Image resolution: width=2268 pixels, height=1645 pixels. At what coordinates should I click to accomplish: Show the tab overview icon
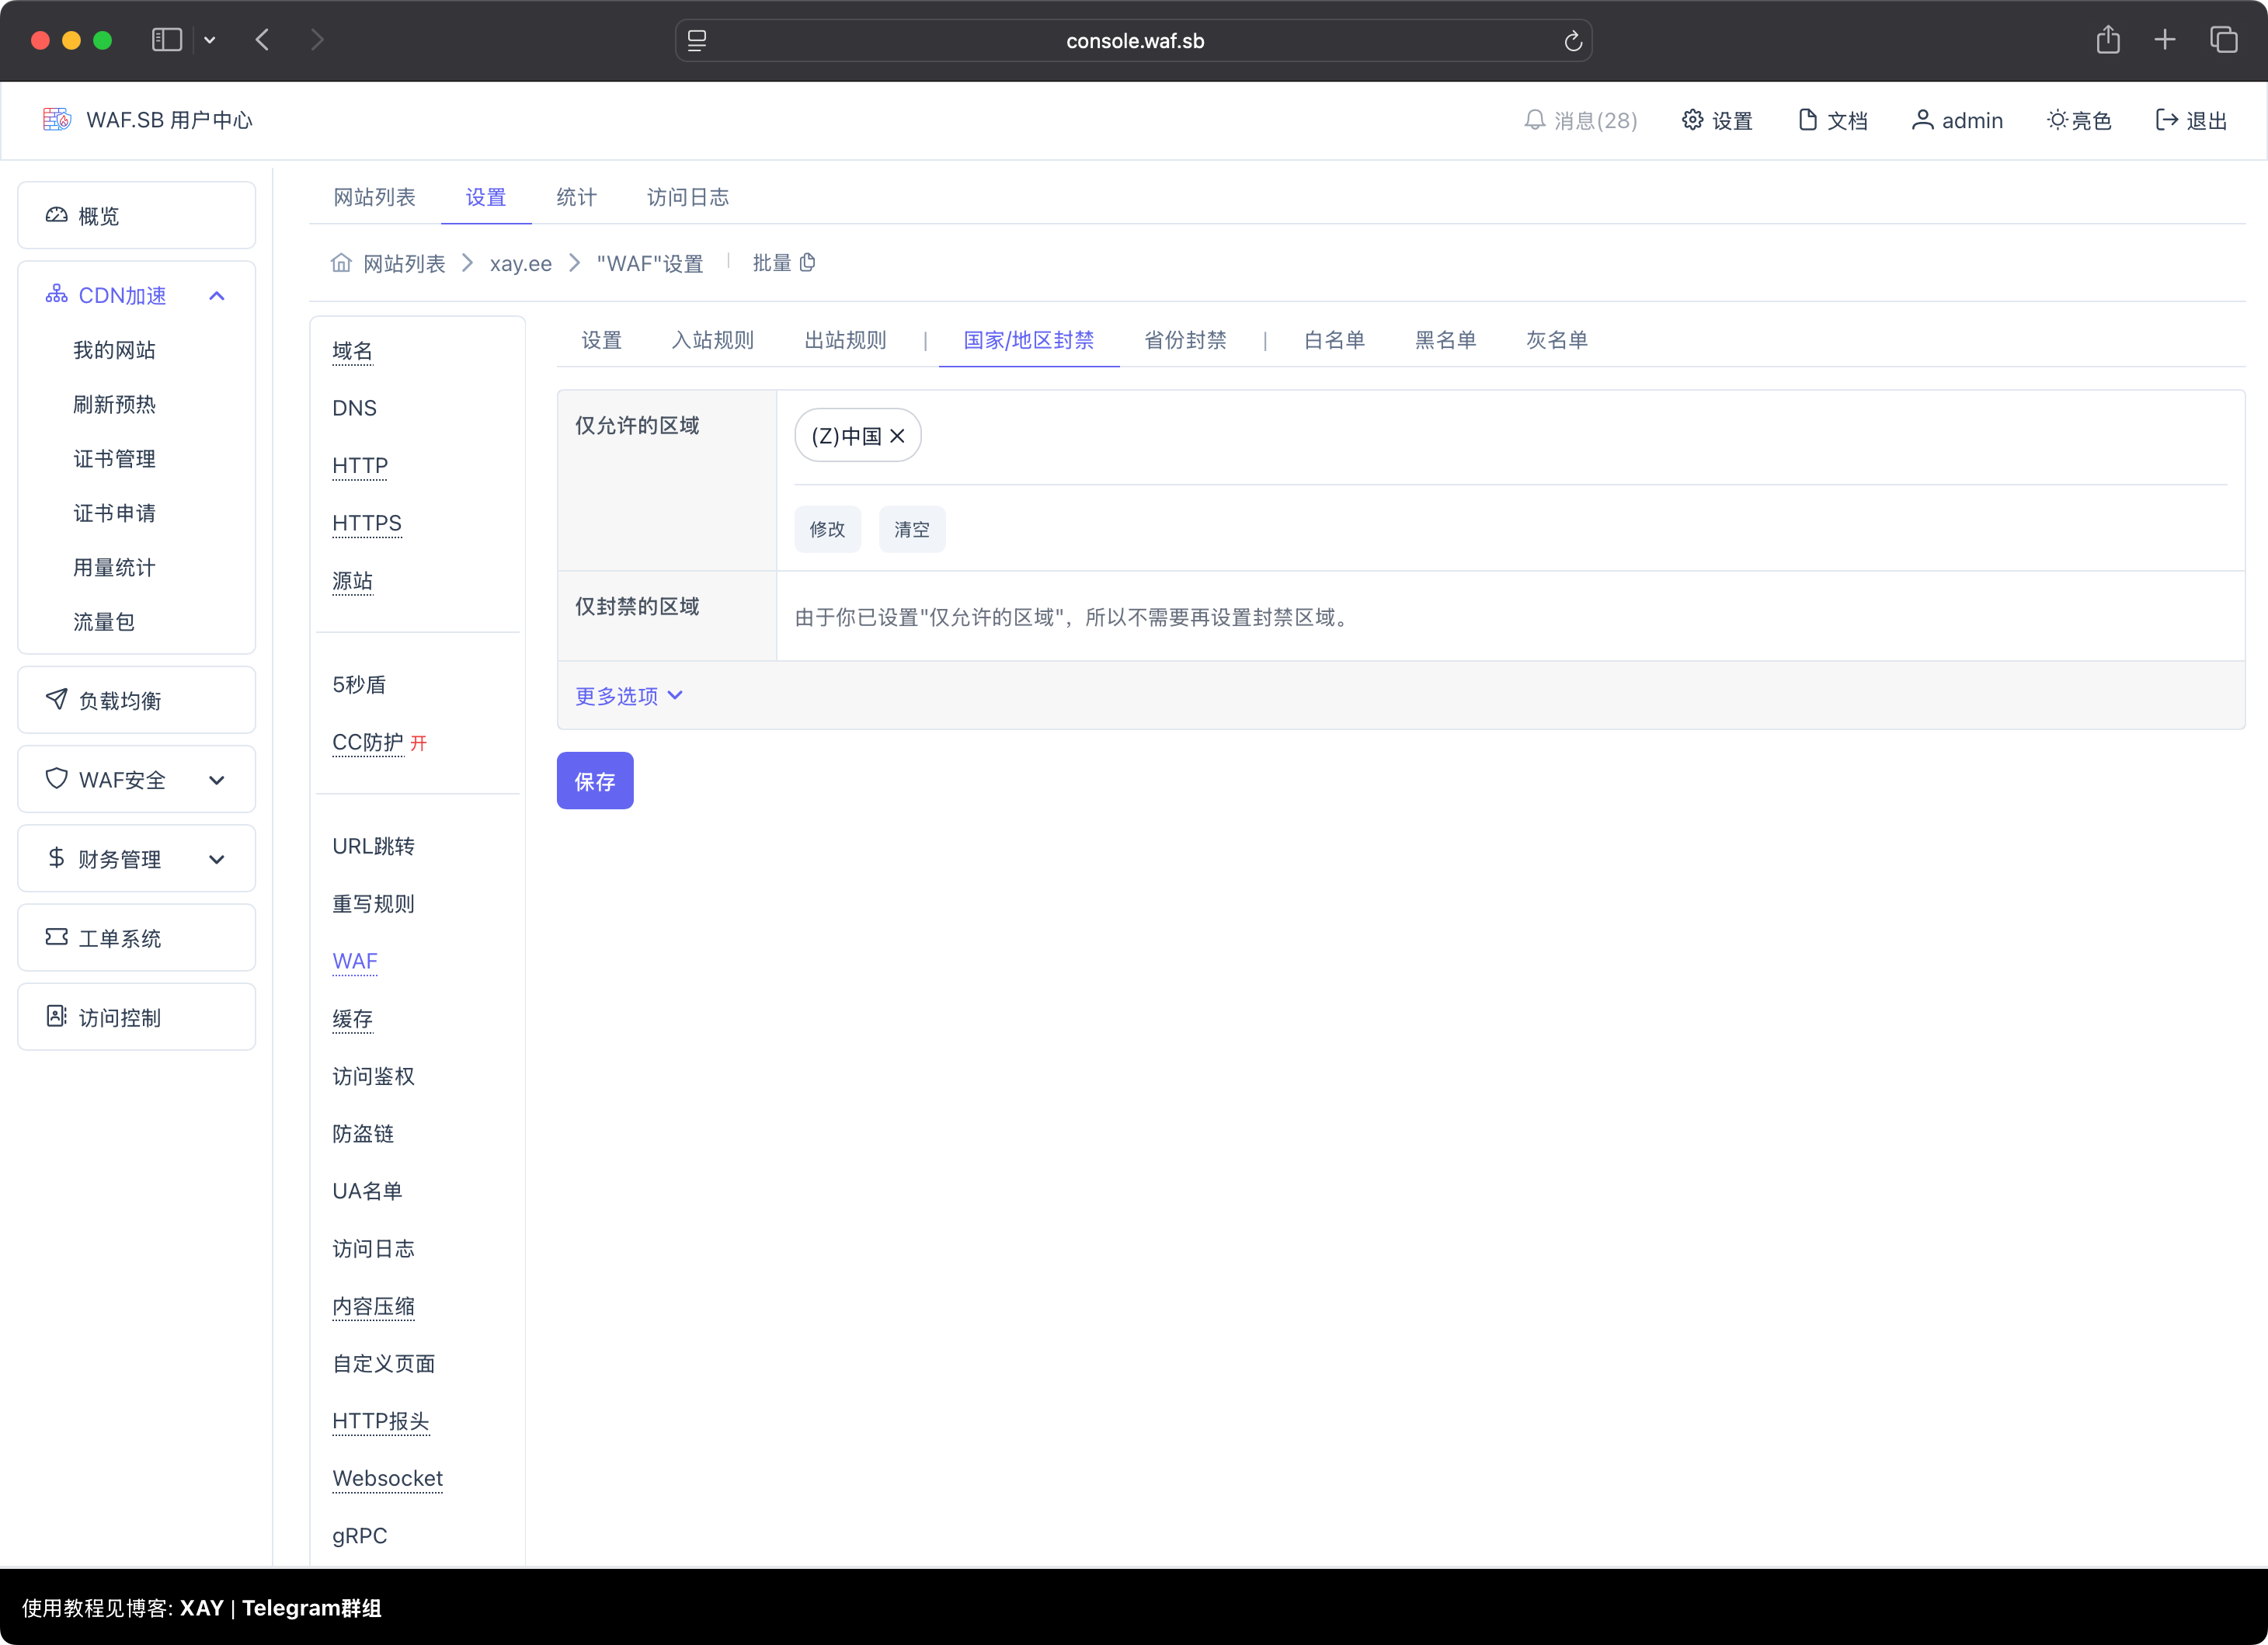(x=2224, y=40)
